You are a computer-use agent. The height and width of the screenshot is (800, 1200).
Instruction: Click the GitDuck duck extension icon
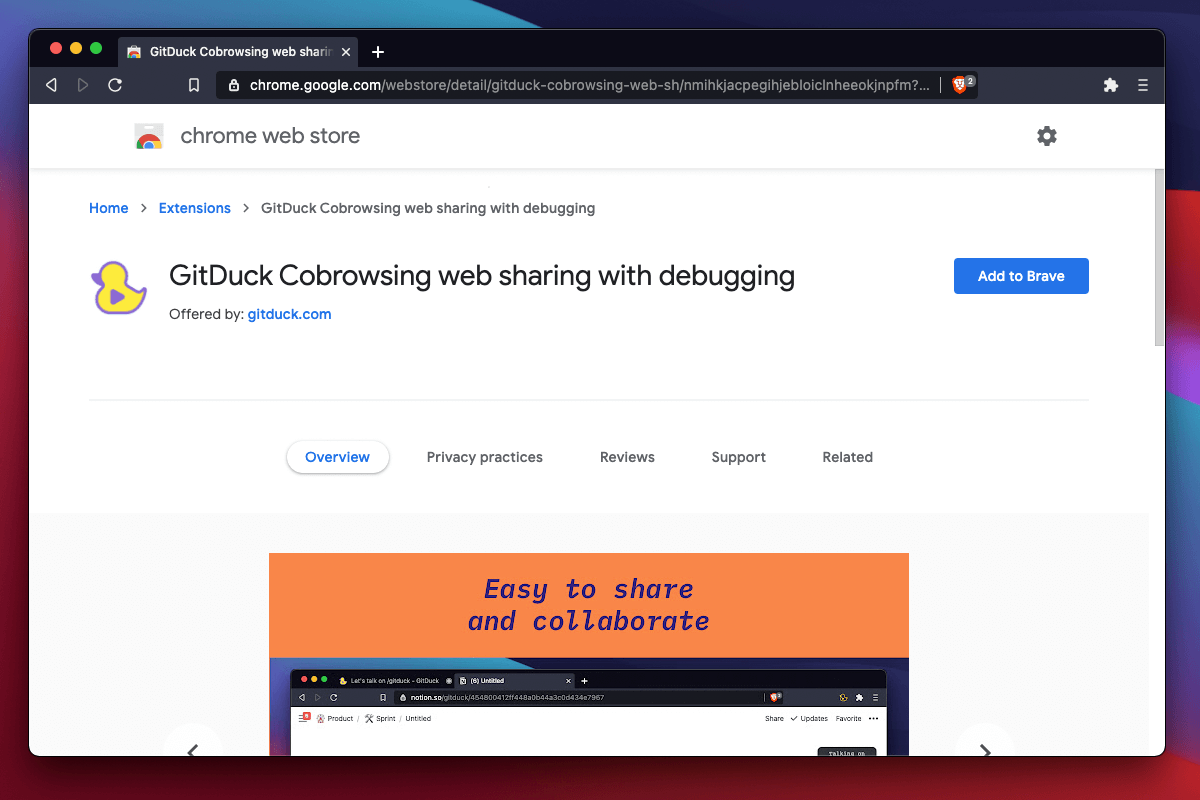pyautogui.click(x=119, y=289)
